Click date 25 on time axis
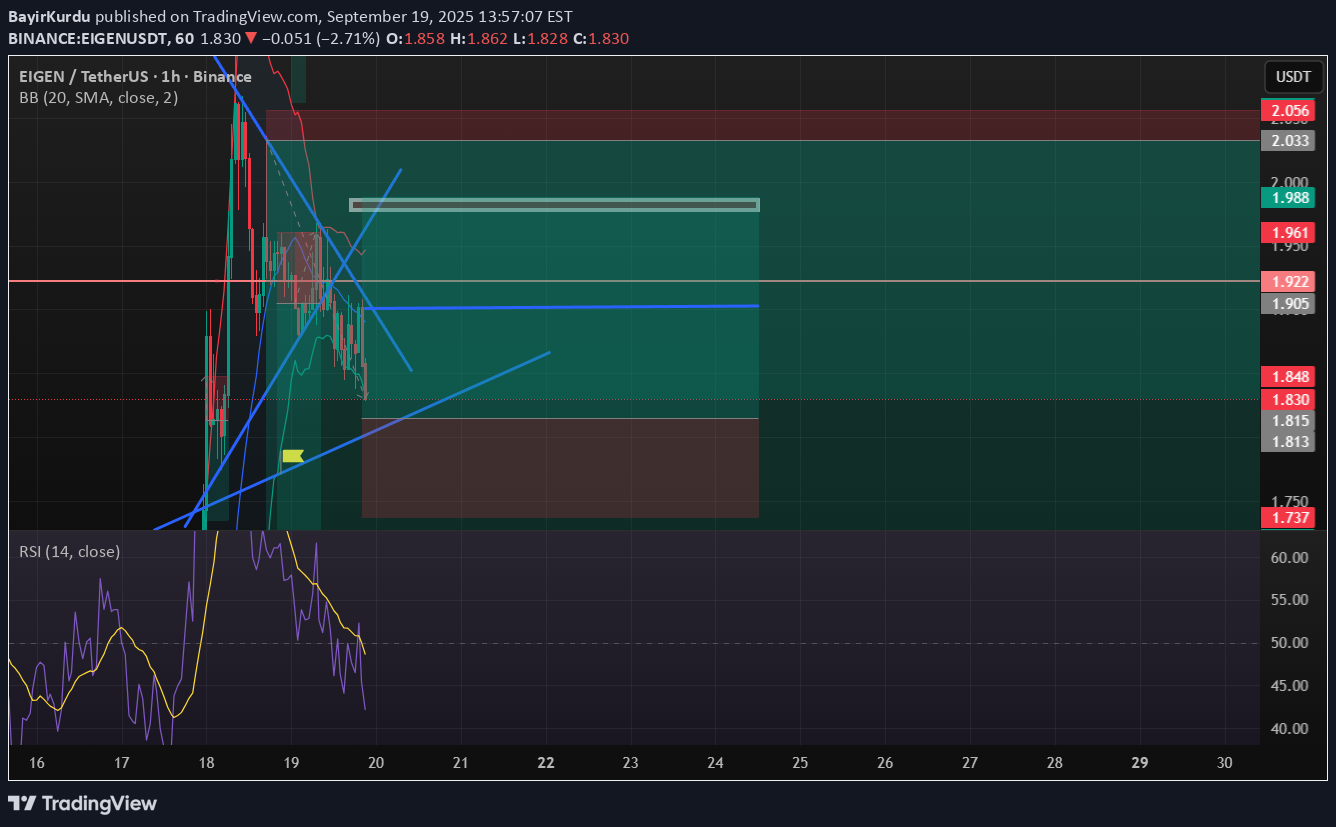Image resolution: width=1336 pixels, height=827 pixels. [800, 763]
